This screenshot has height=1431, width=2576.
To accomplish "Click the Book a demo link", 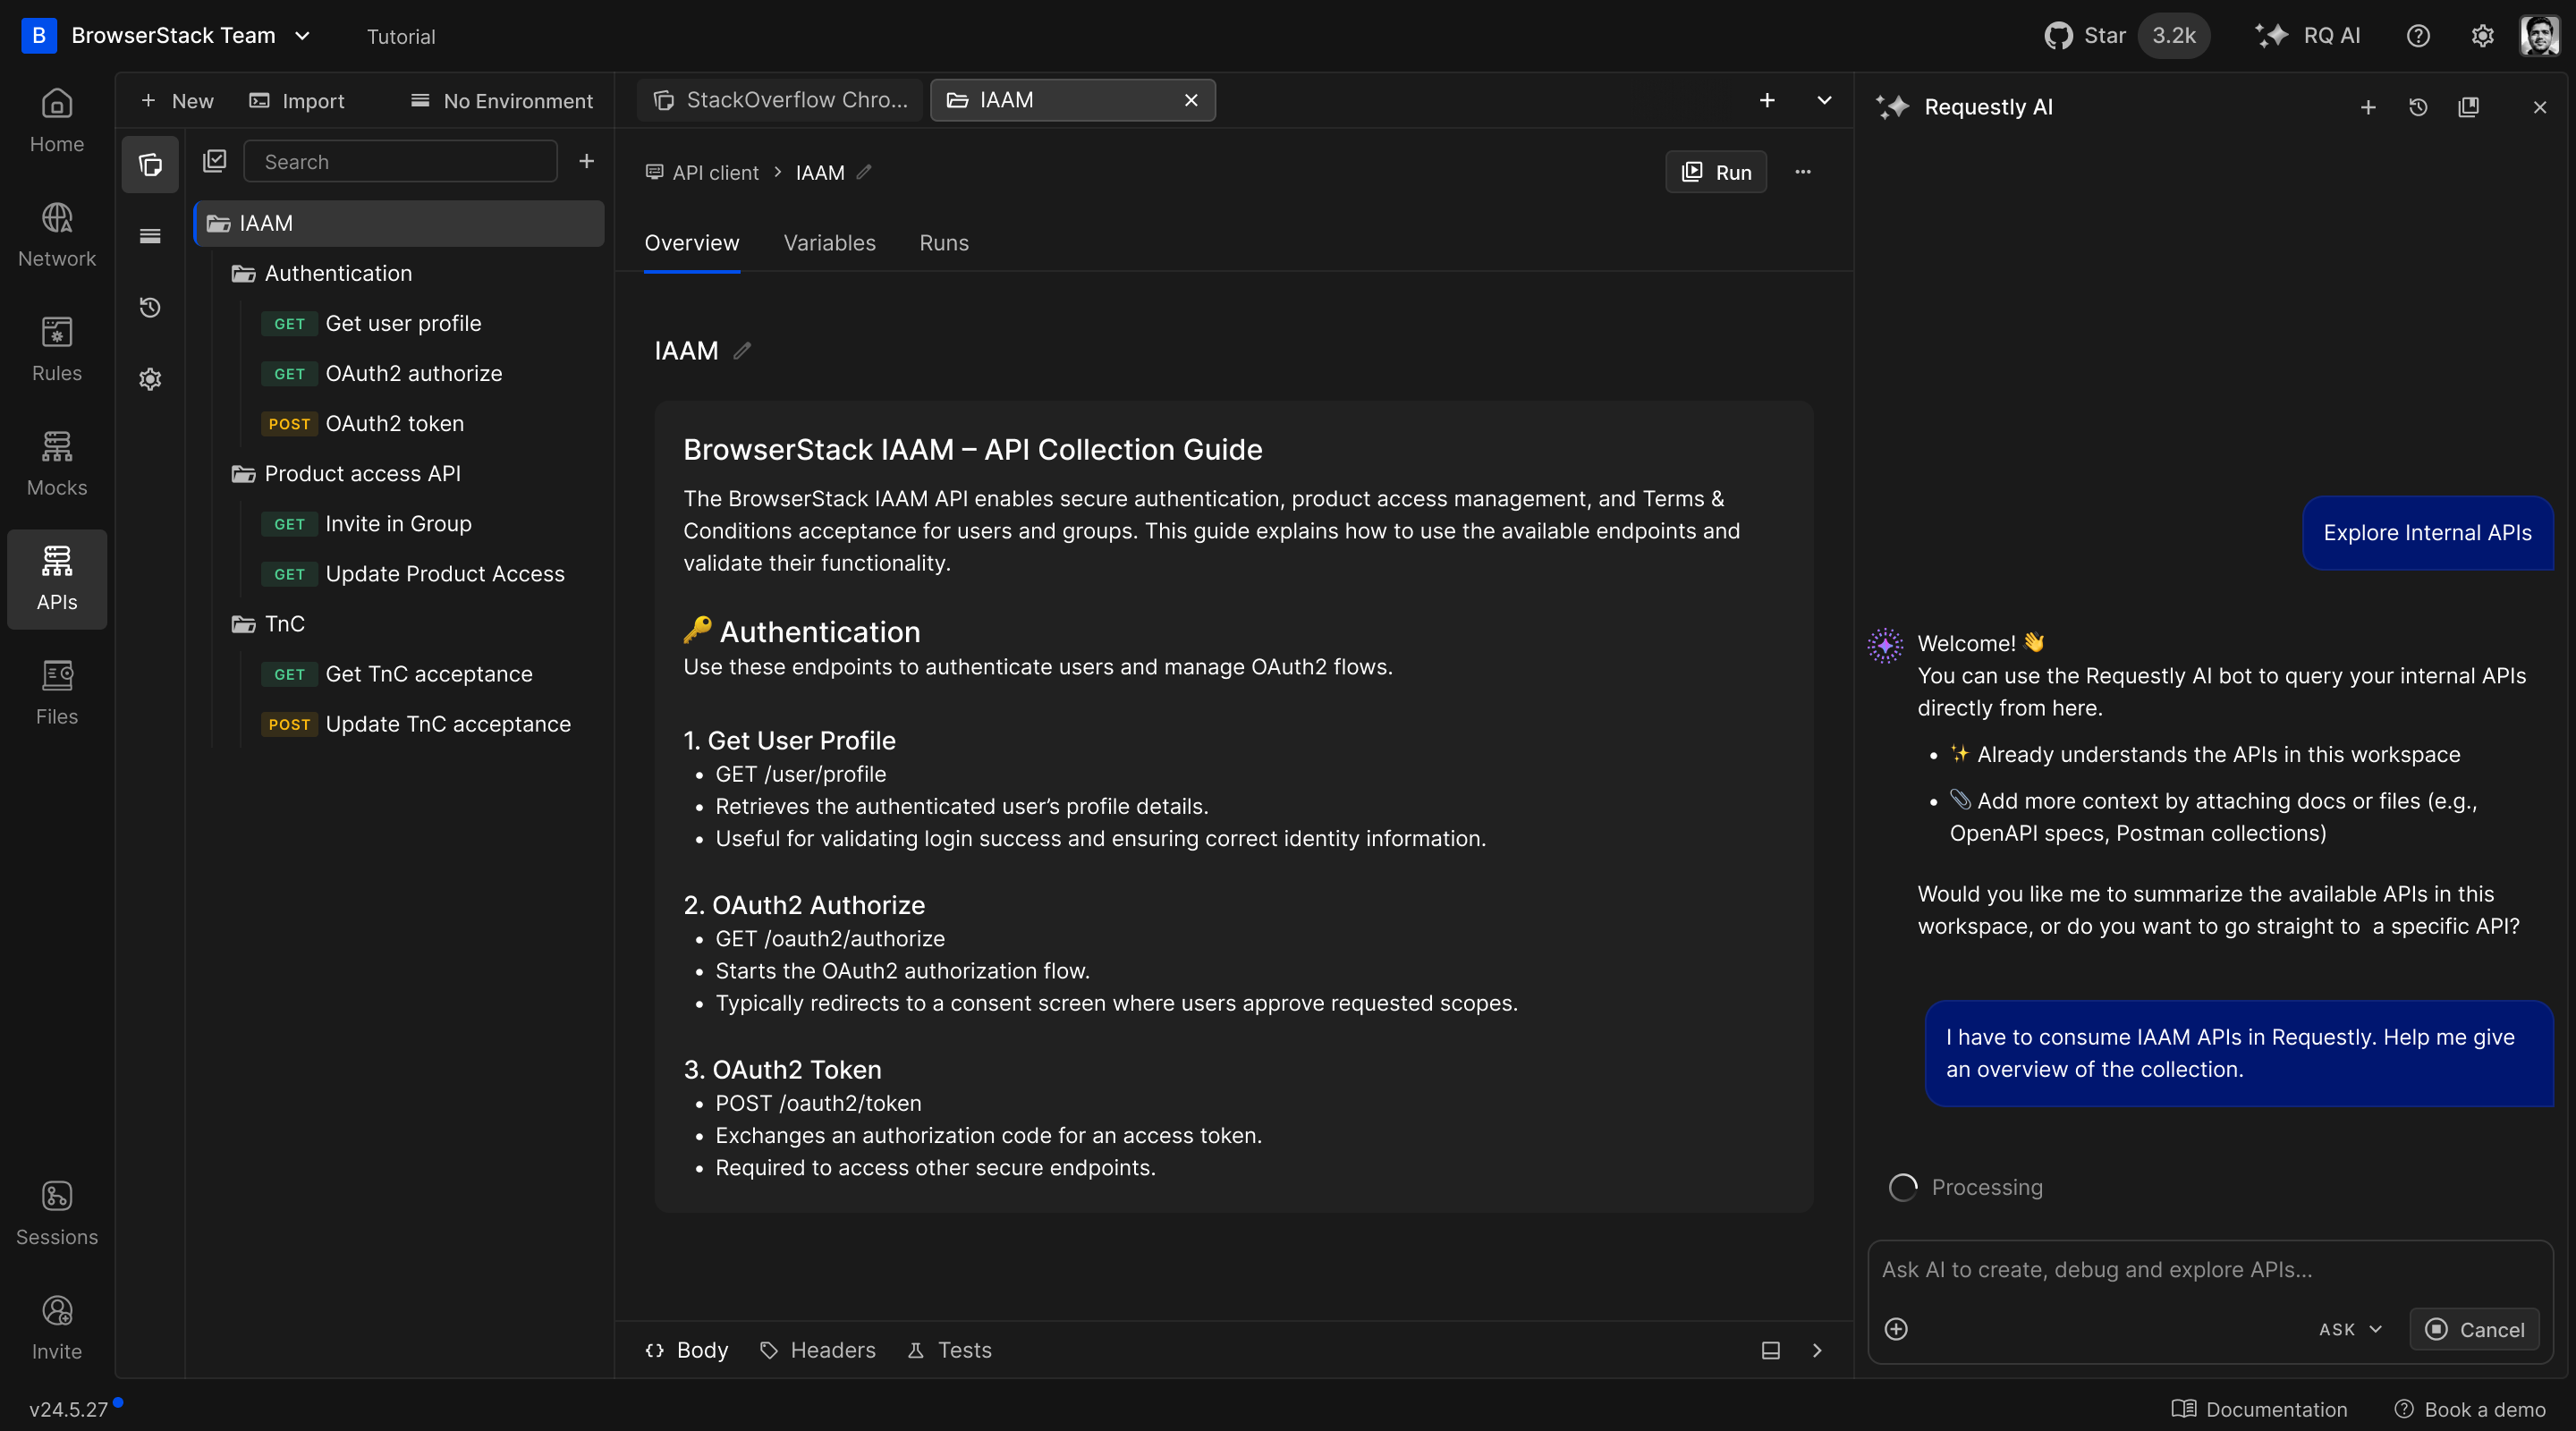I will click(2470, 1409).
